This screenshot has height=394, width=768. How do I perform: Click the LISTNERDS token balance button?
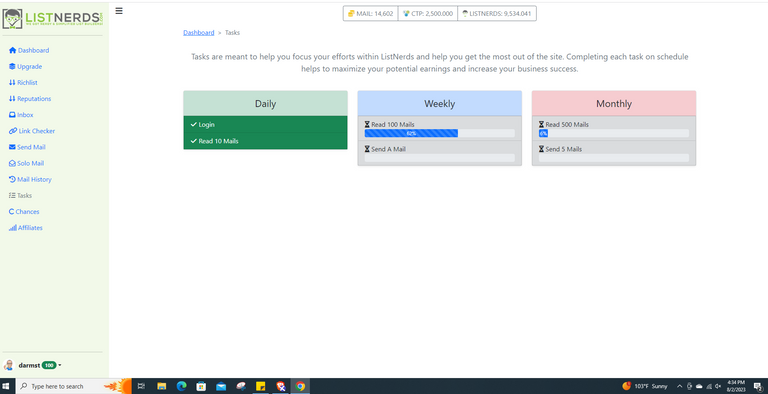coord(497,14)
